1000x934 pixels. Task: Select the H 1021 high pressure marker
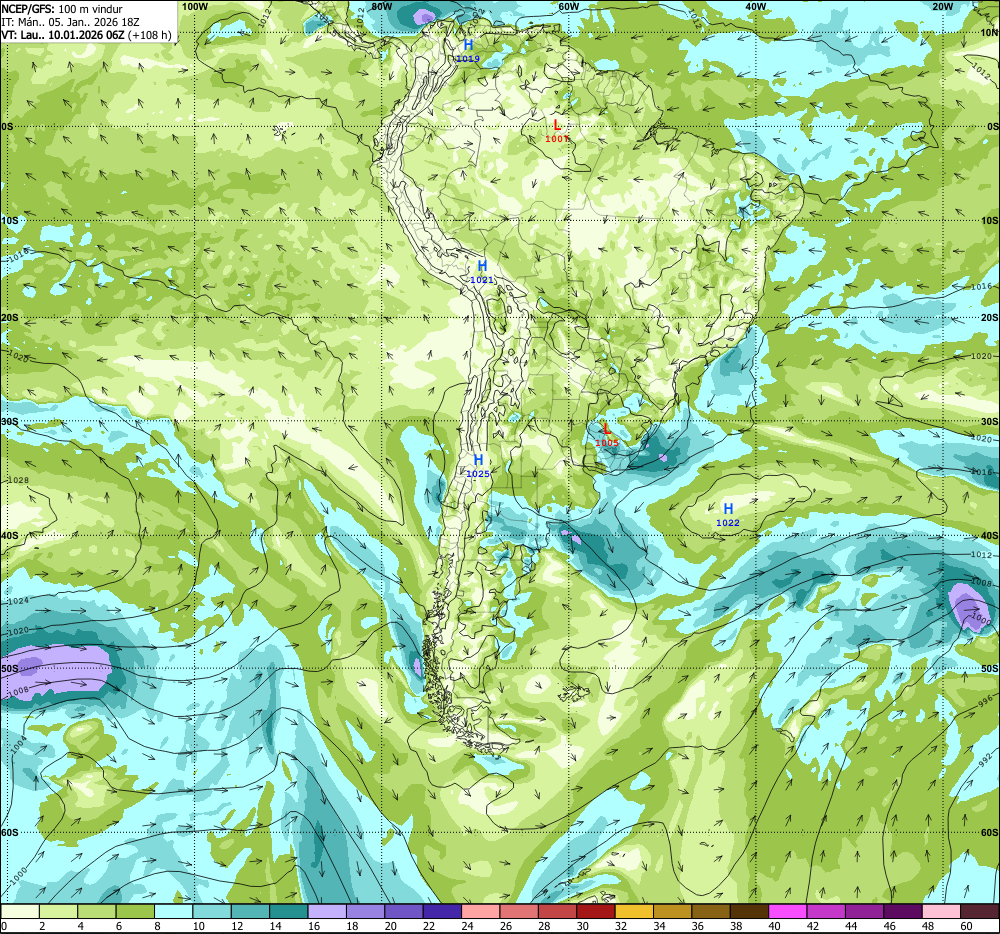[x=482, y=272]
